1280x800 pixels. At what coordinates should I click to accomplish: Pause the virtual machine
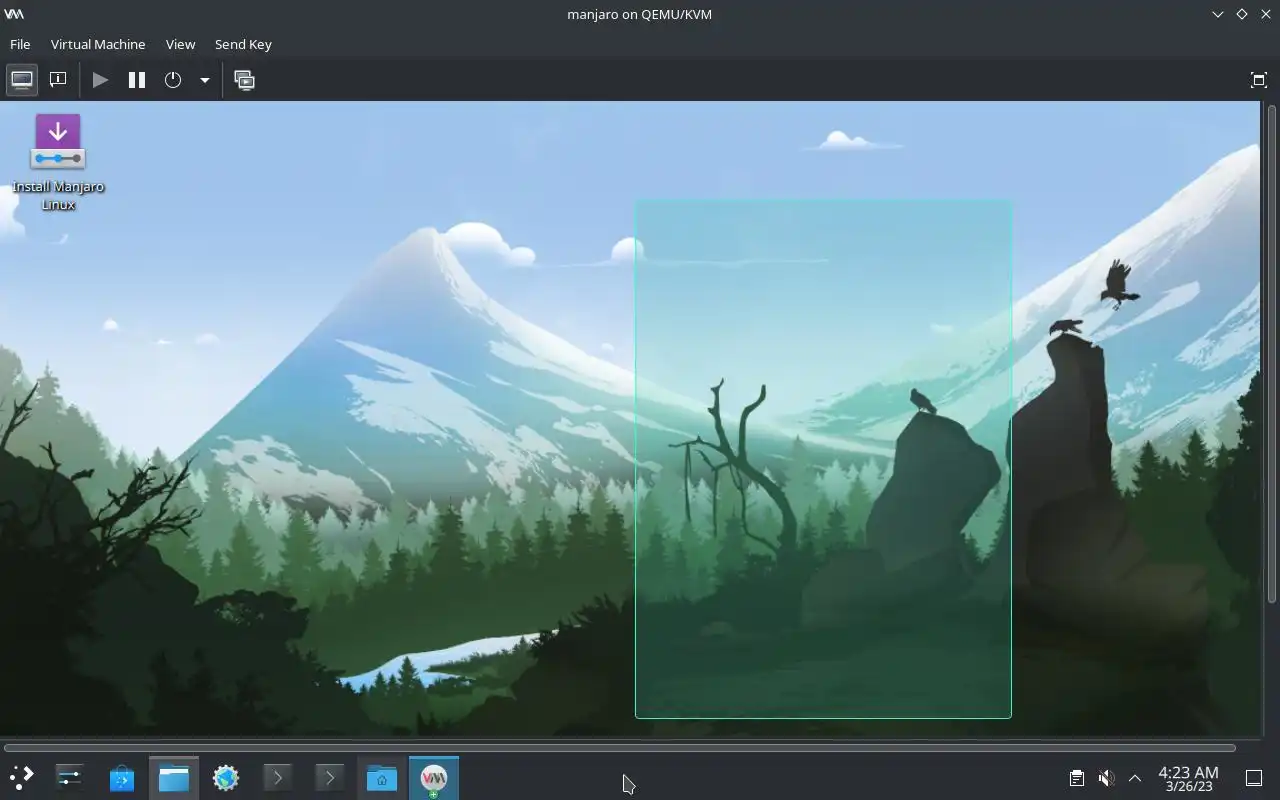coord(137,80)
